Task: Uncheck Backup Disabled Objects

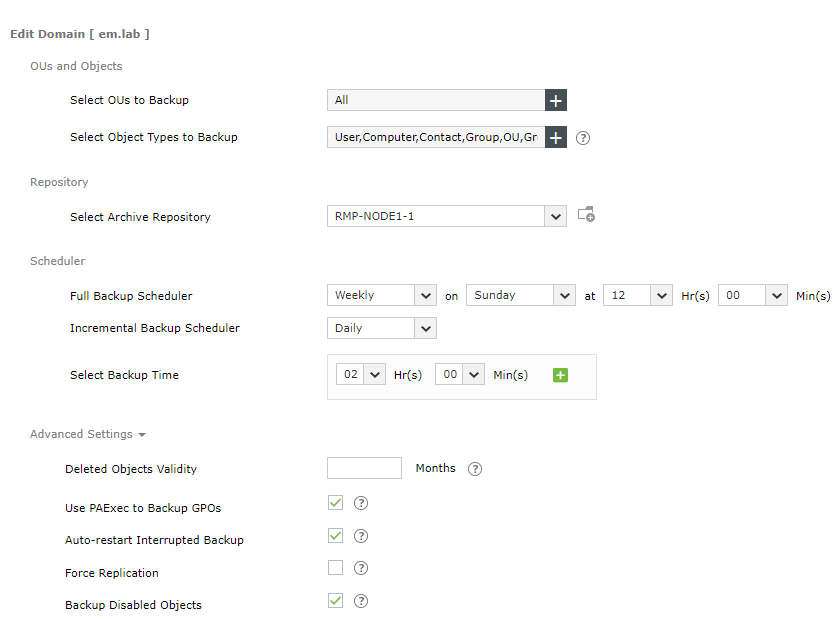Action: 335,601
